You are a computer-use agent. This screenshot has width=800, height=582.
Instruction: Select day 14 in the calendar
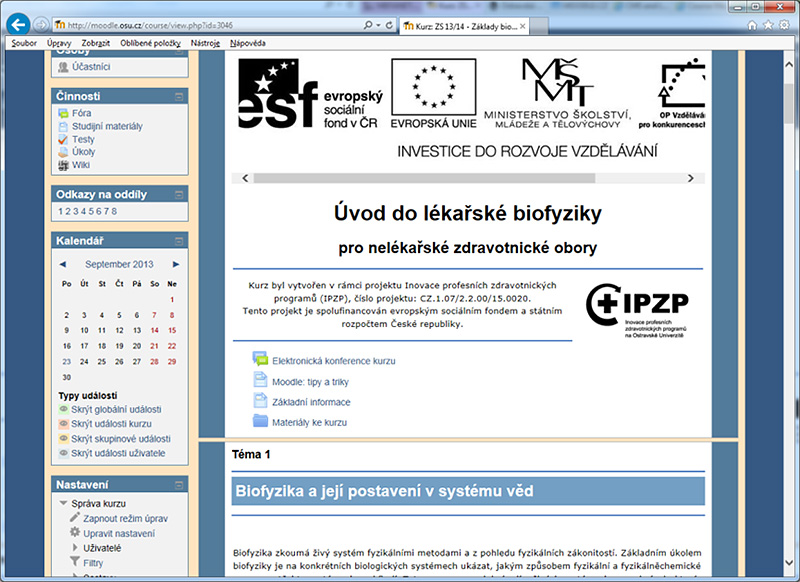pyautogui.click(x=154, y=331)
